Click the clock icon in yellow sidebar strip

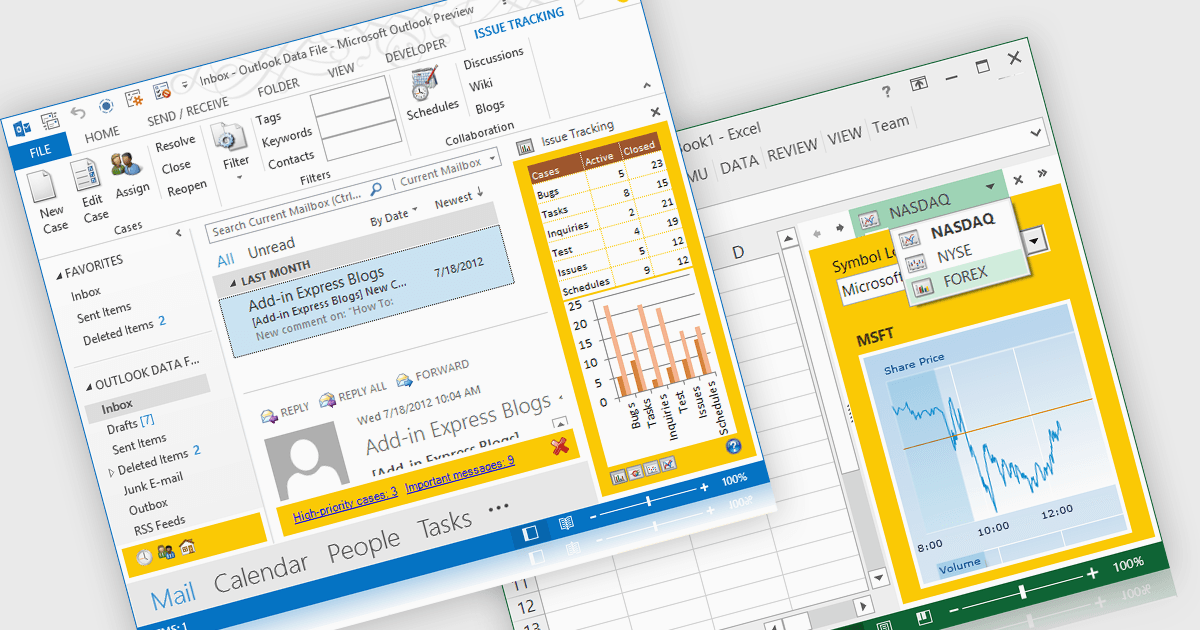(145, 557)
